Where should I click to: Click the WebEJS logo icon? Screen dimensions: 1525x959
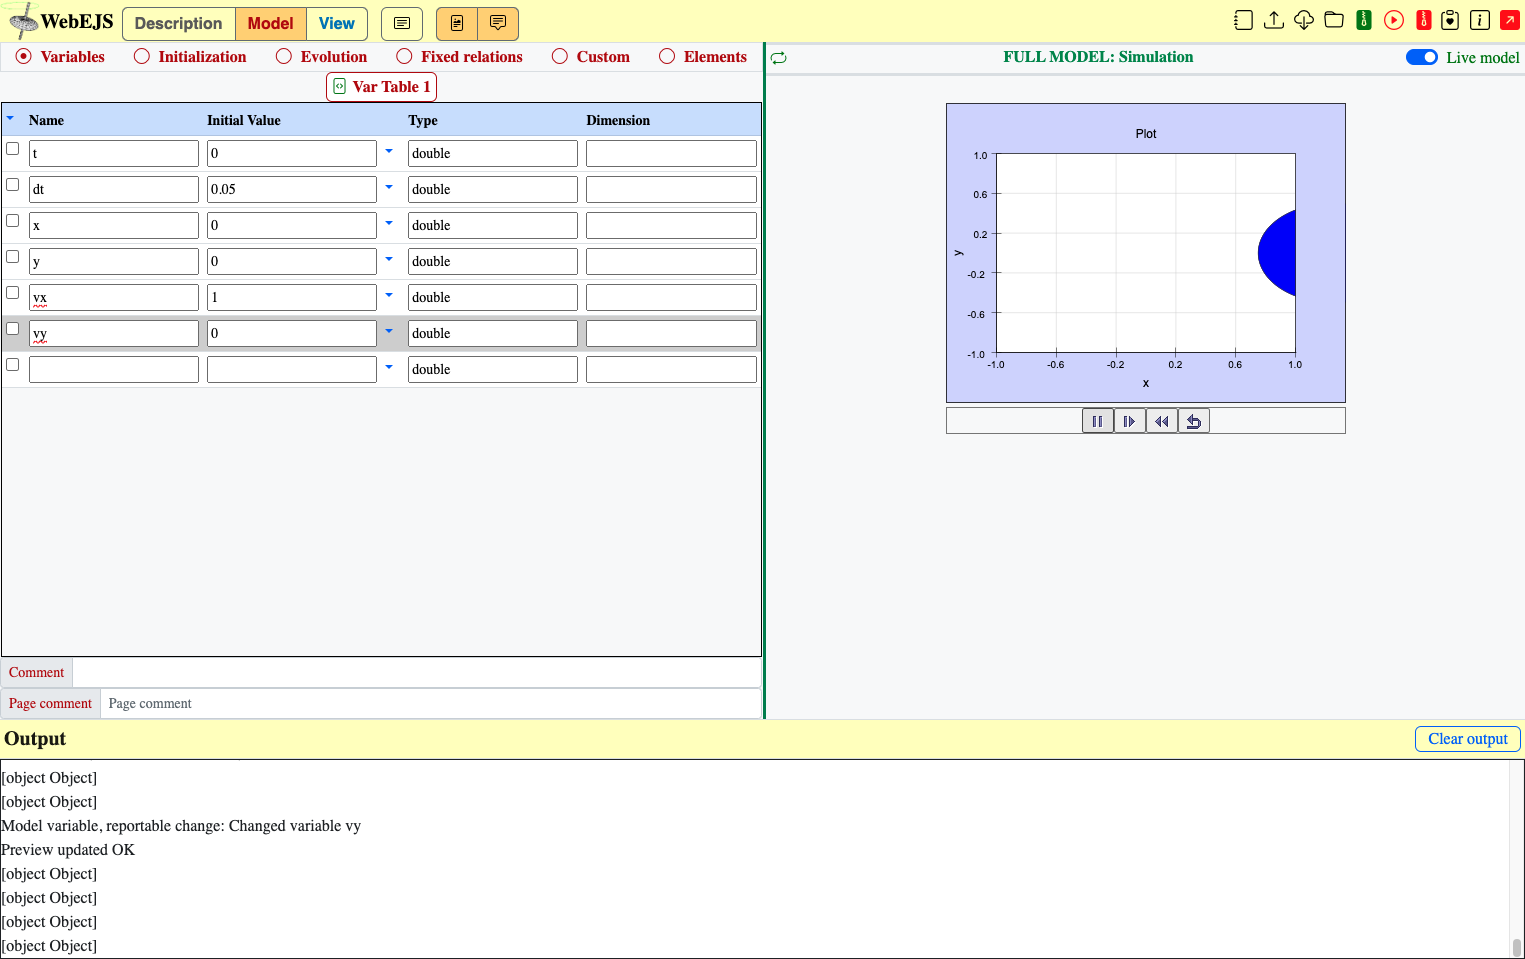(x=22, y=22)
